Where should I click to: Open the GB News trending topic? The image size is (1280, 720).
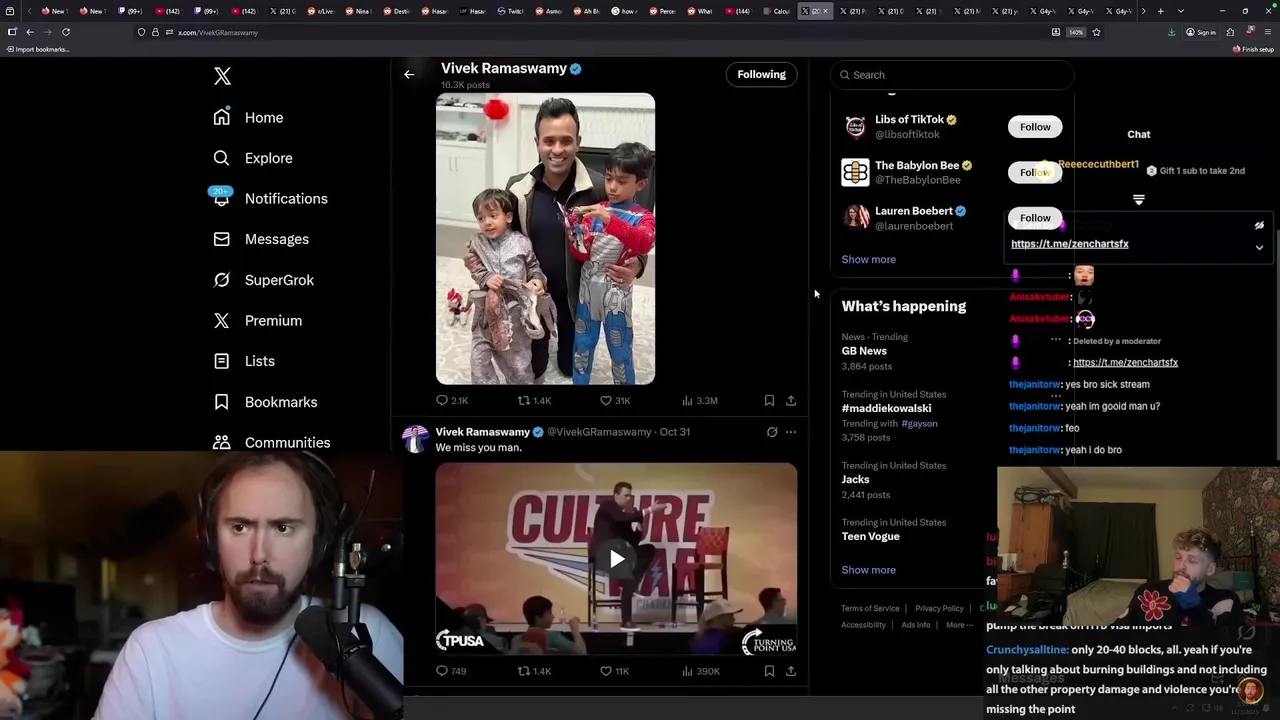[864, 351]
